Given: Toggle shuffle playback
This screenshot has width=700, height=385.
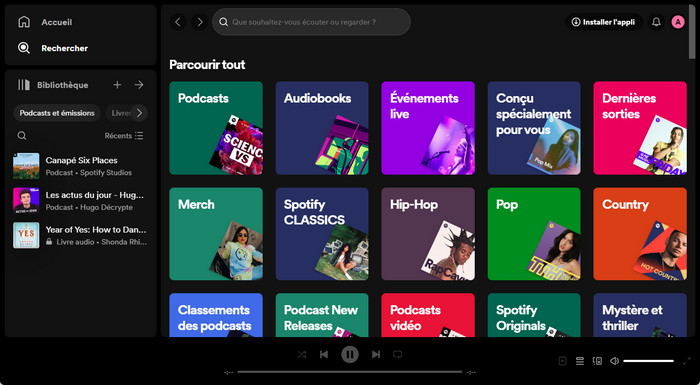Looking at the screenshot, I should pyautogui.click(x=302, y=355).
